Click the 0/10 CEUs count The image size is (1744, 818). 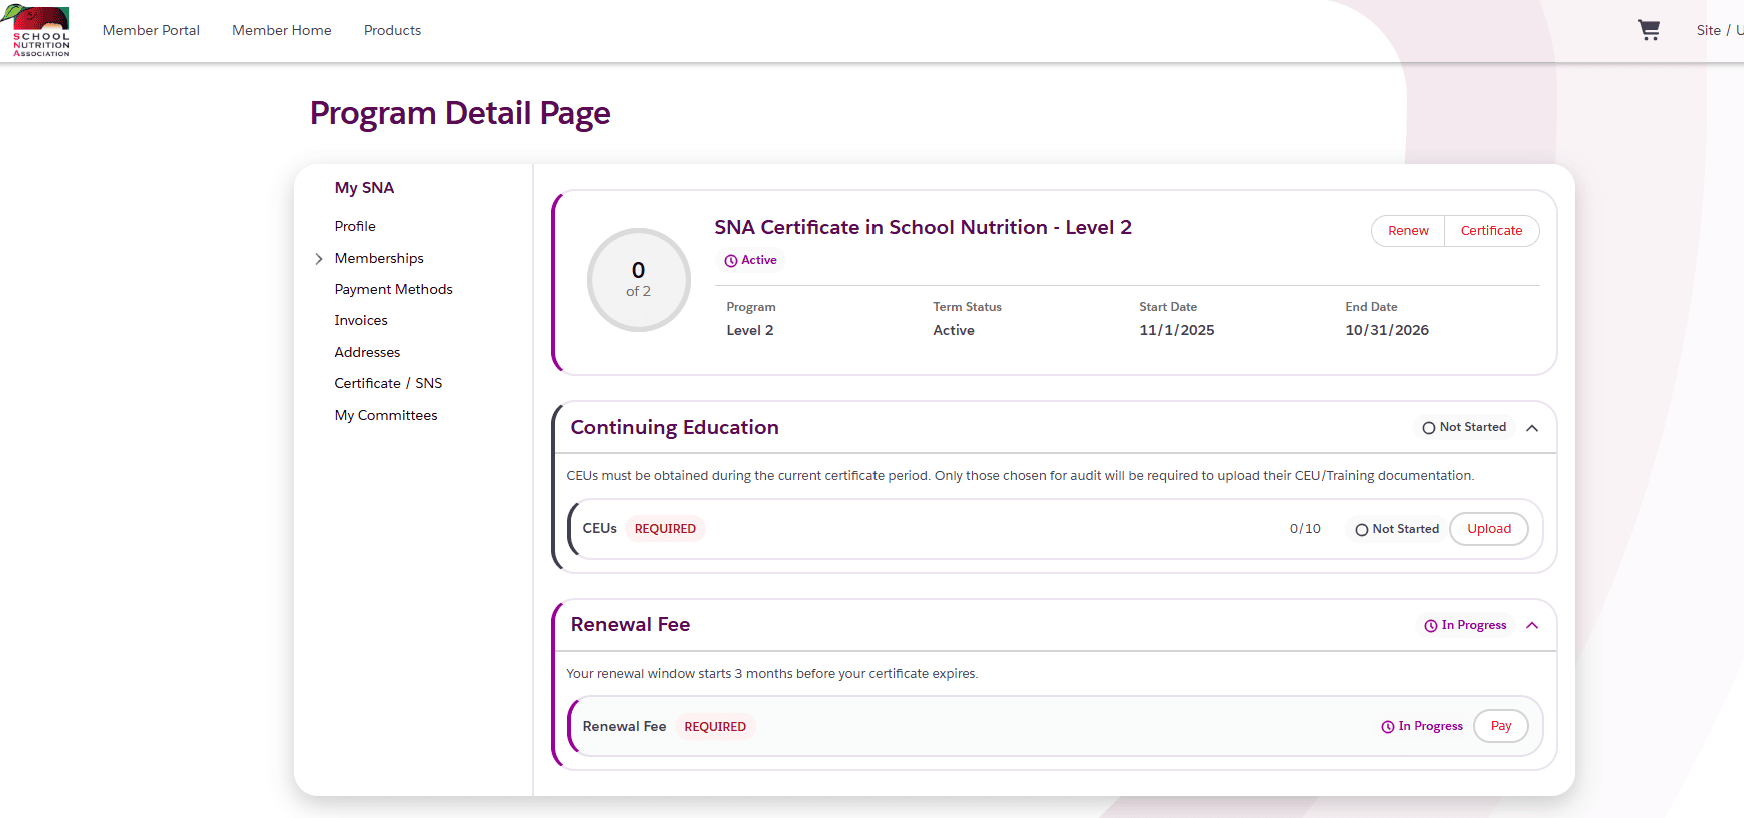(x=1305, y=529)
